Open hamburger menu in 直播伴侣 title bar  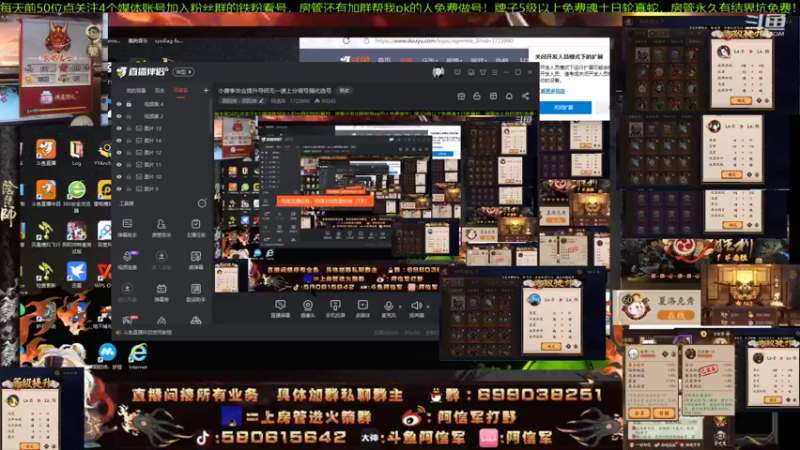coord(494,72)
